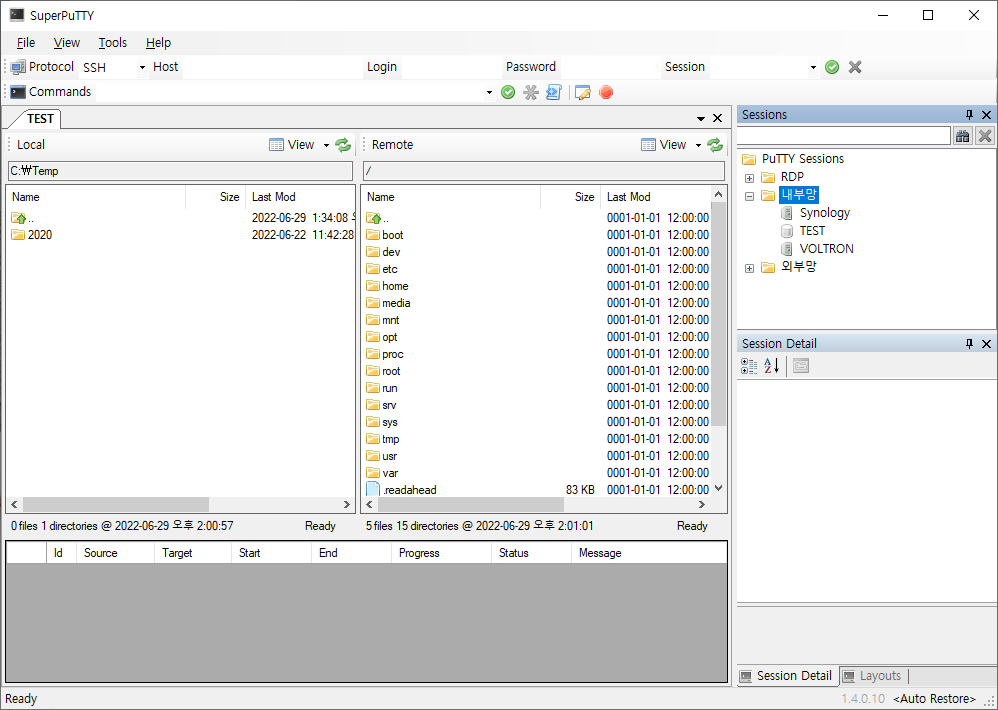Click the property pages icon in Session Detail

click(x=801, y=366)
